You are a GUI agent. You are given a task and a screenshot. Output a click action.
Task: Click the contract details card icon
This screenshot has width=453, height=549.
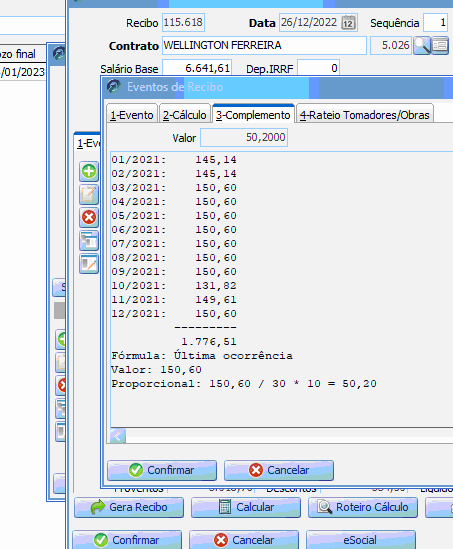tap(440, 46)
